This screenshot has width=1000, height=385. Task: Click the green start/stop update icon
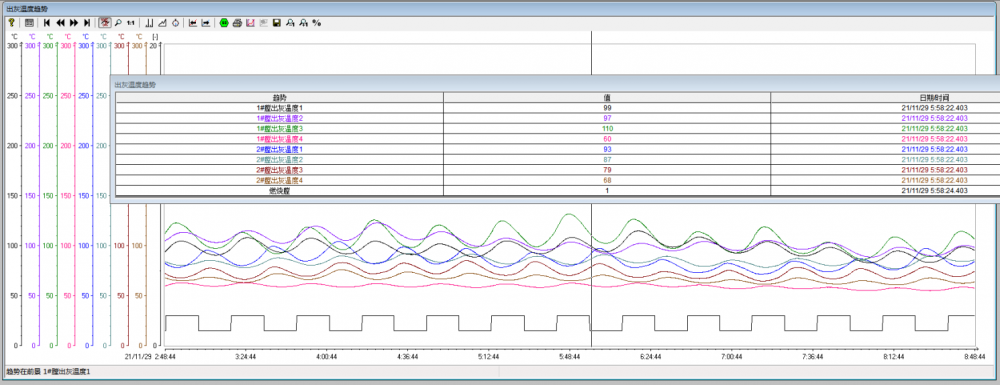point(224,23)
